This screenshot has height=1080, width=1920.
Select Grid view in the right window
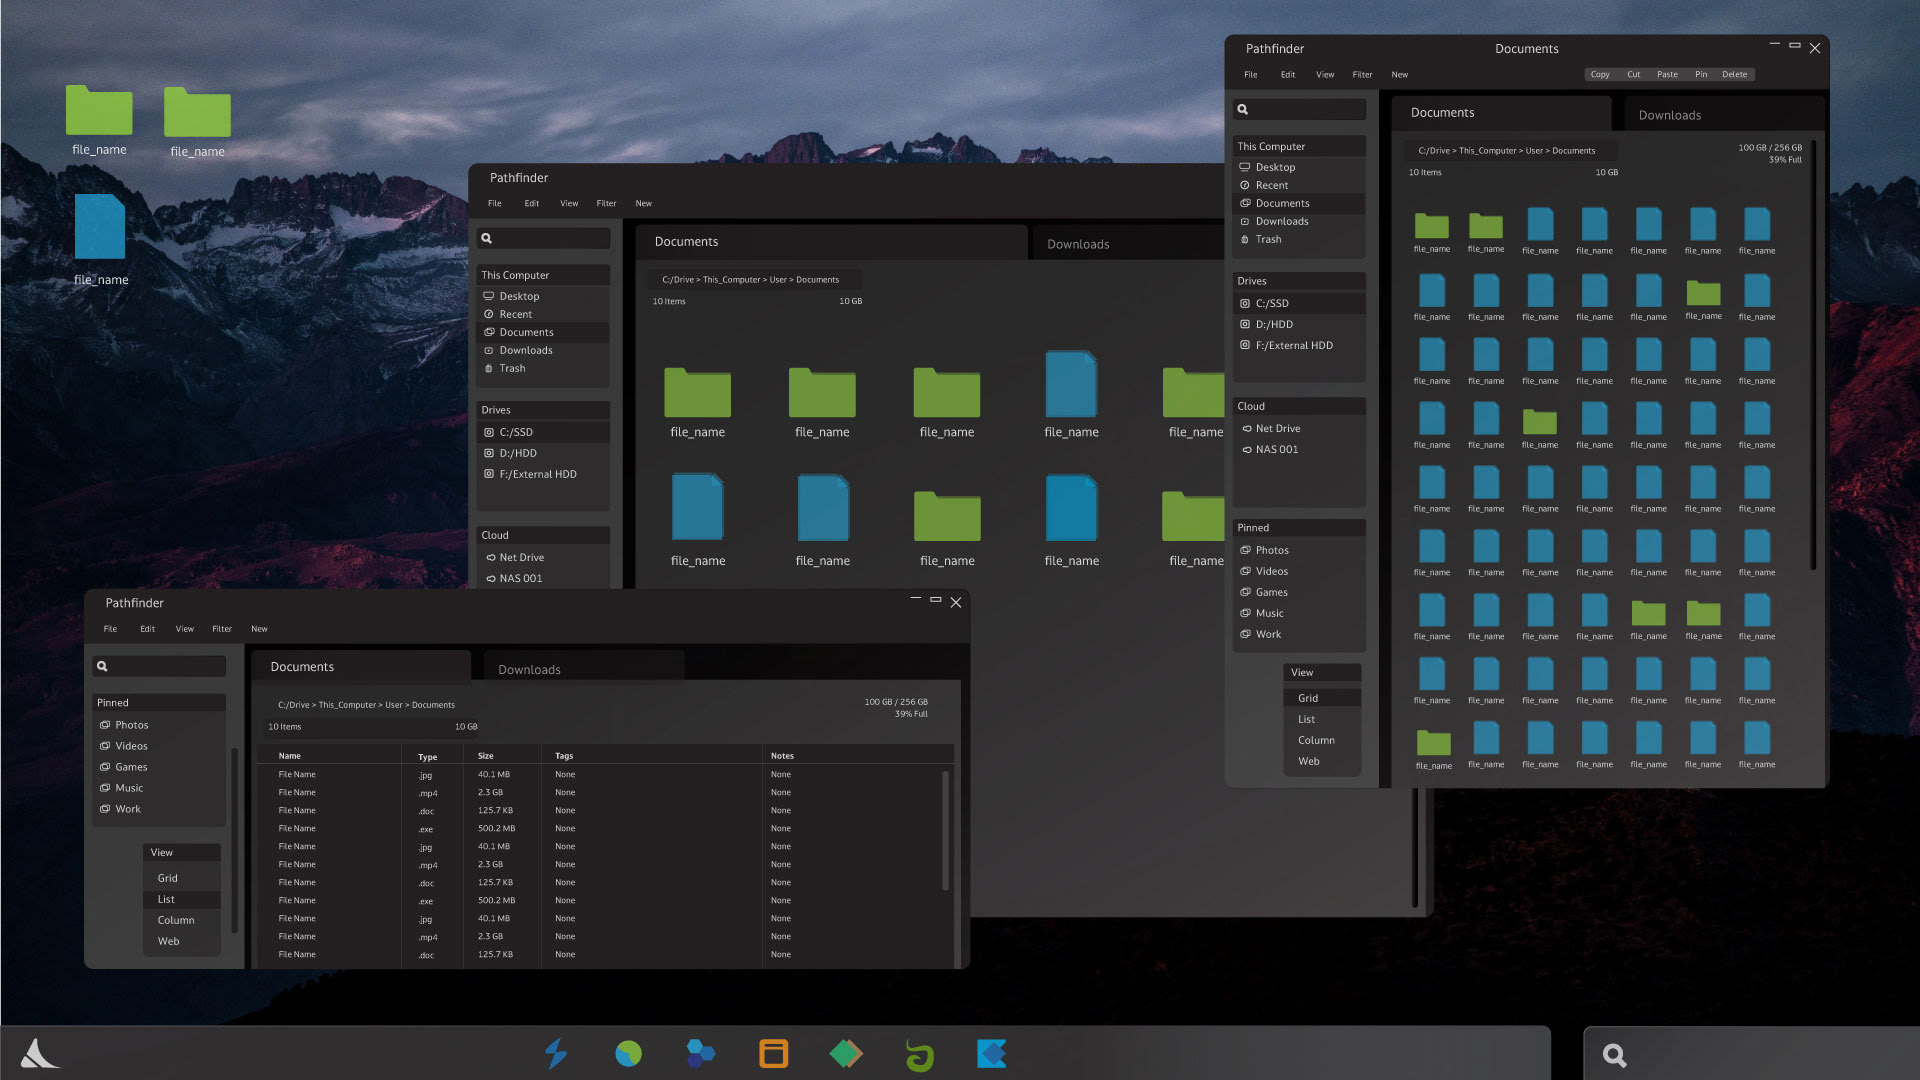point(1308,698)
